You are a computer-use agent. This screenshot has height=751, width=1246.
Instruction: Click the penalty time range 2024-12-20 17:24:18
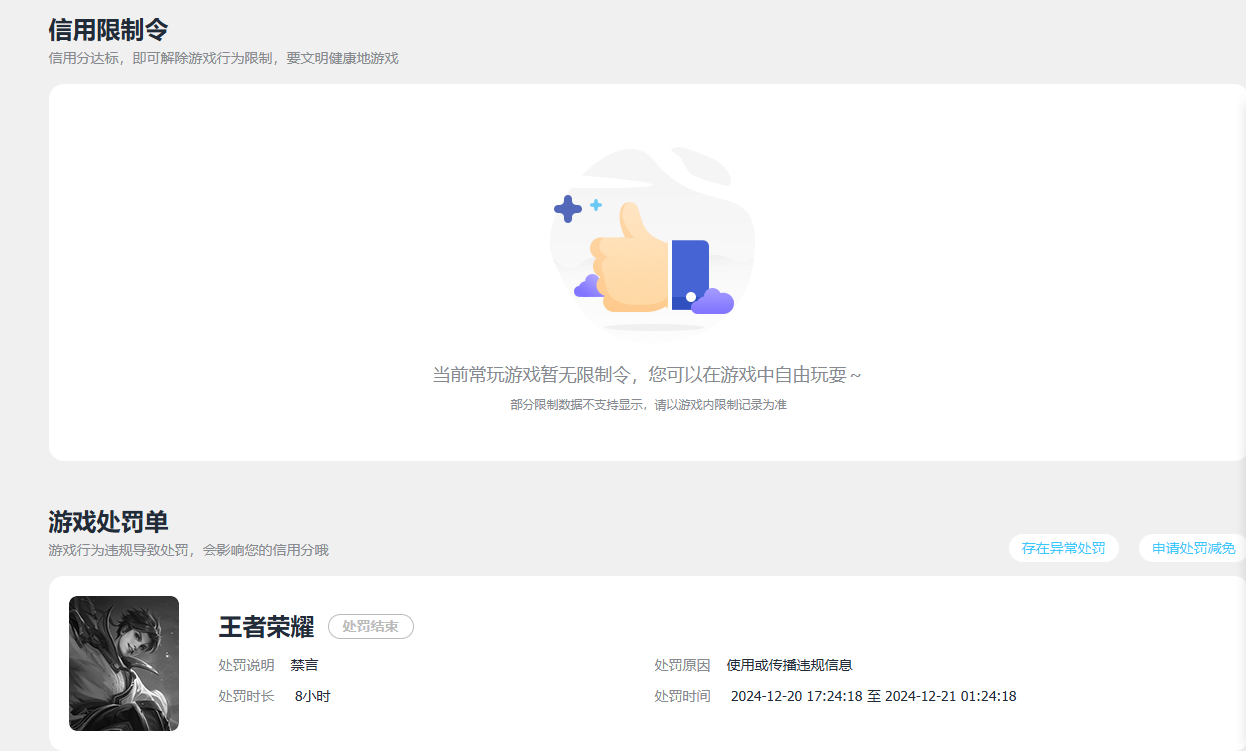pos(873,696)
